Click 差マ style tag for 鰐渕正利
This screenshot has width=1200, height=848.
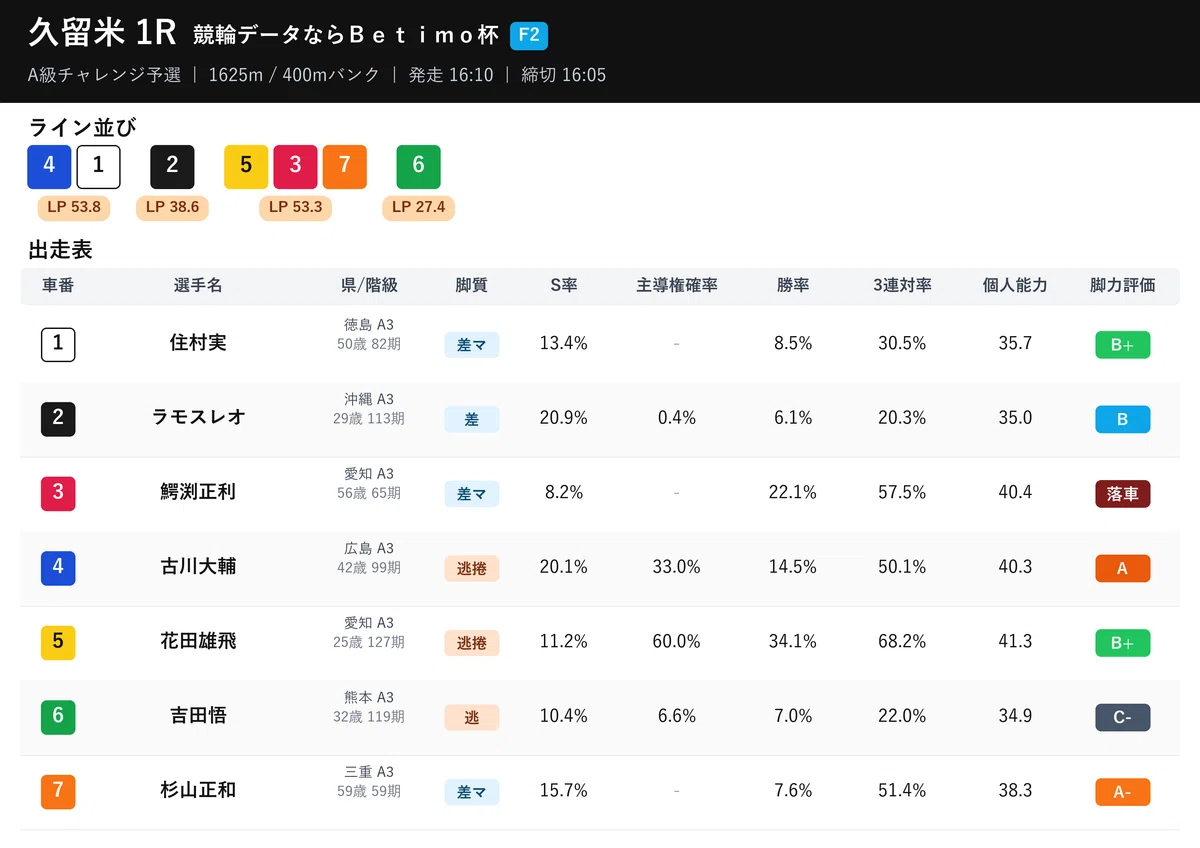[x=472, y=494]
